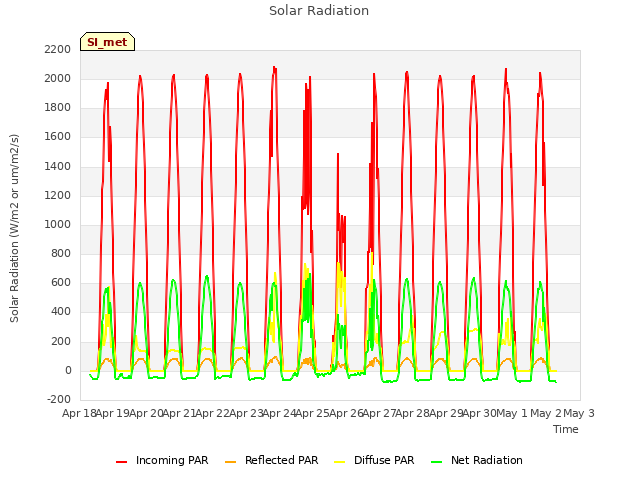Click the 1600 y-axis tick label
This screenshot has width=640, height=480.
click(x=58, y=137)
